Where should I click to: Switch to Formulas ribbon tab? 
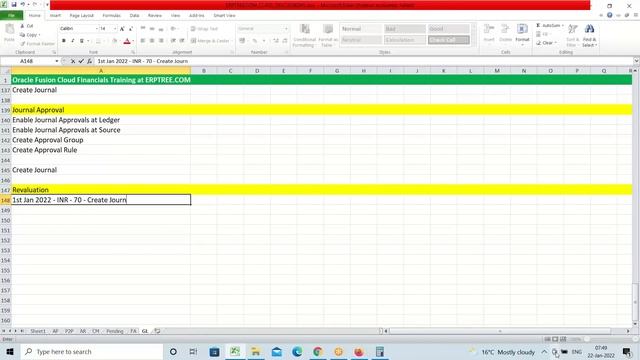point(111,16)
